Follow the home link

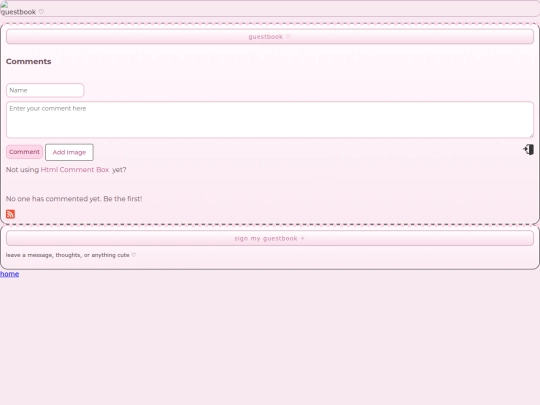(10, 274)
